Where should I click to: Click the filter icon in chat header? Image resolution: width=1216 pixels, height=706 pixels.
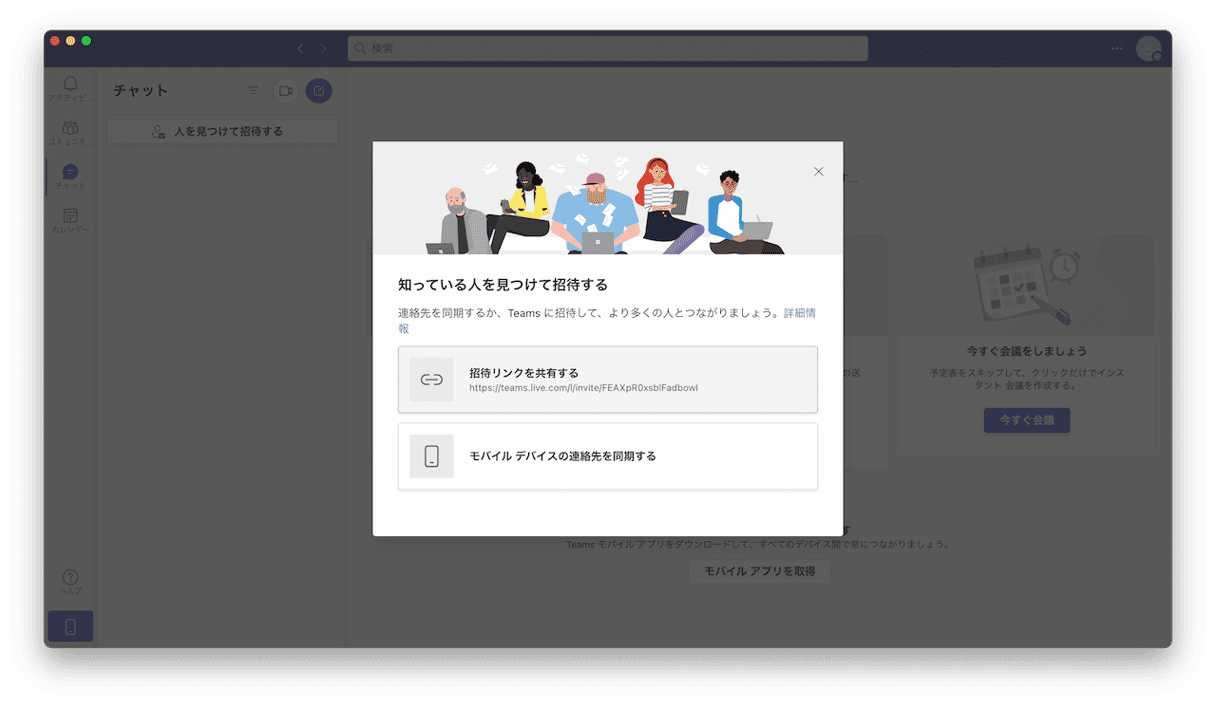click(x=253, y=91)
